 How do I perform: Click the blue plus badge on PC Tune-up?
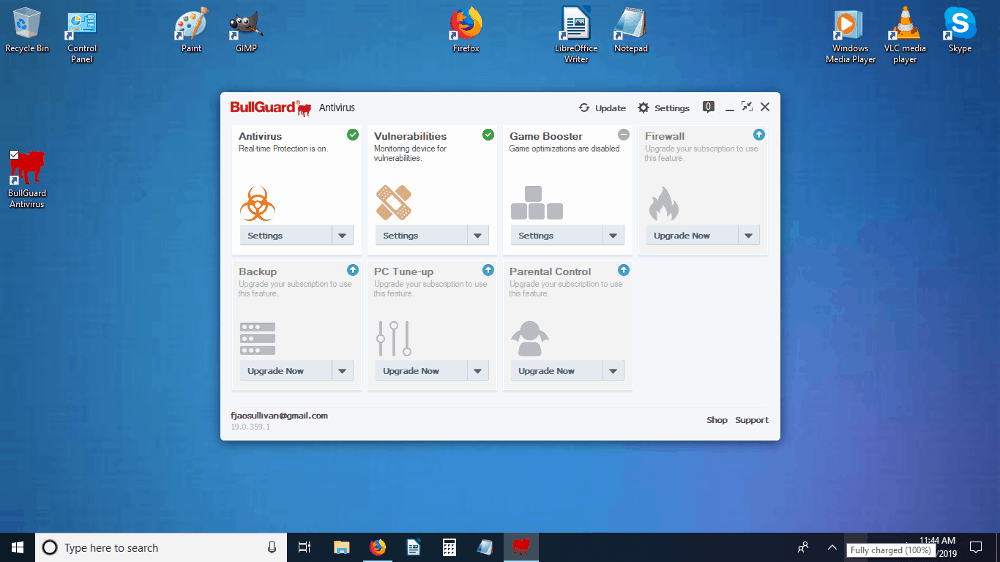(x=488, y=270)
